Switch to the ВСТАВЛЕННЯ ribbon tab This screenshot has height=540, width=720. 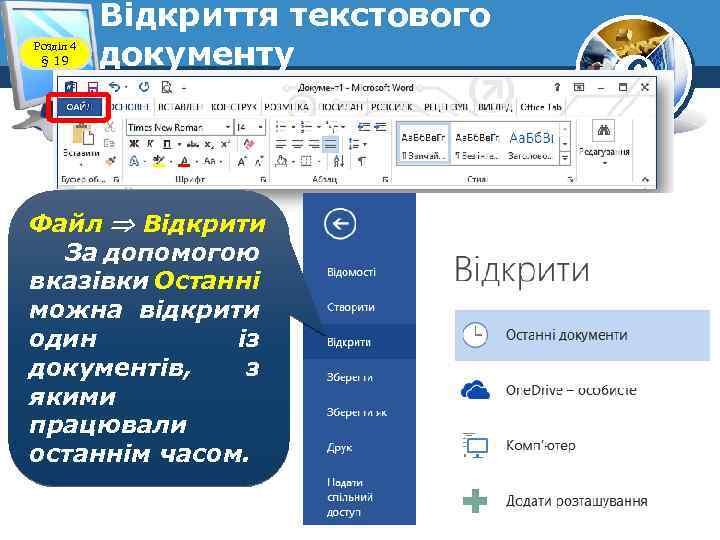pos(179,107)
